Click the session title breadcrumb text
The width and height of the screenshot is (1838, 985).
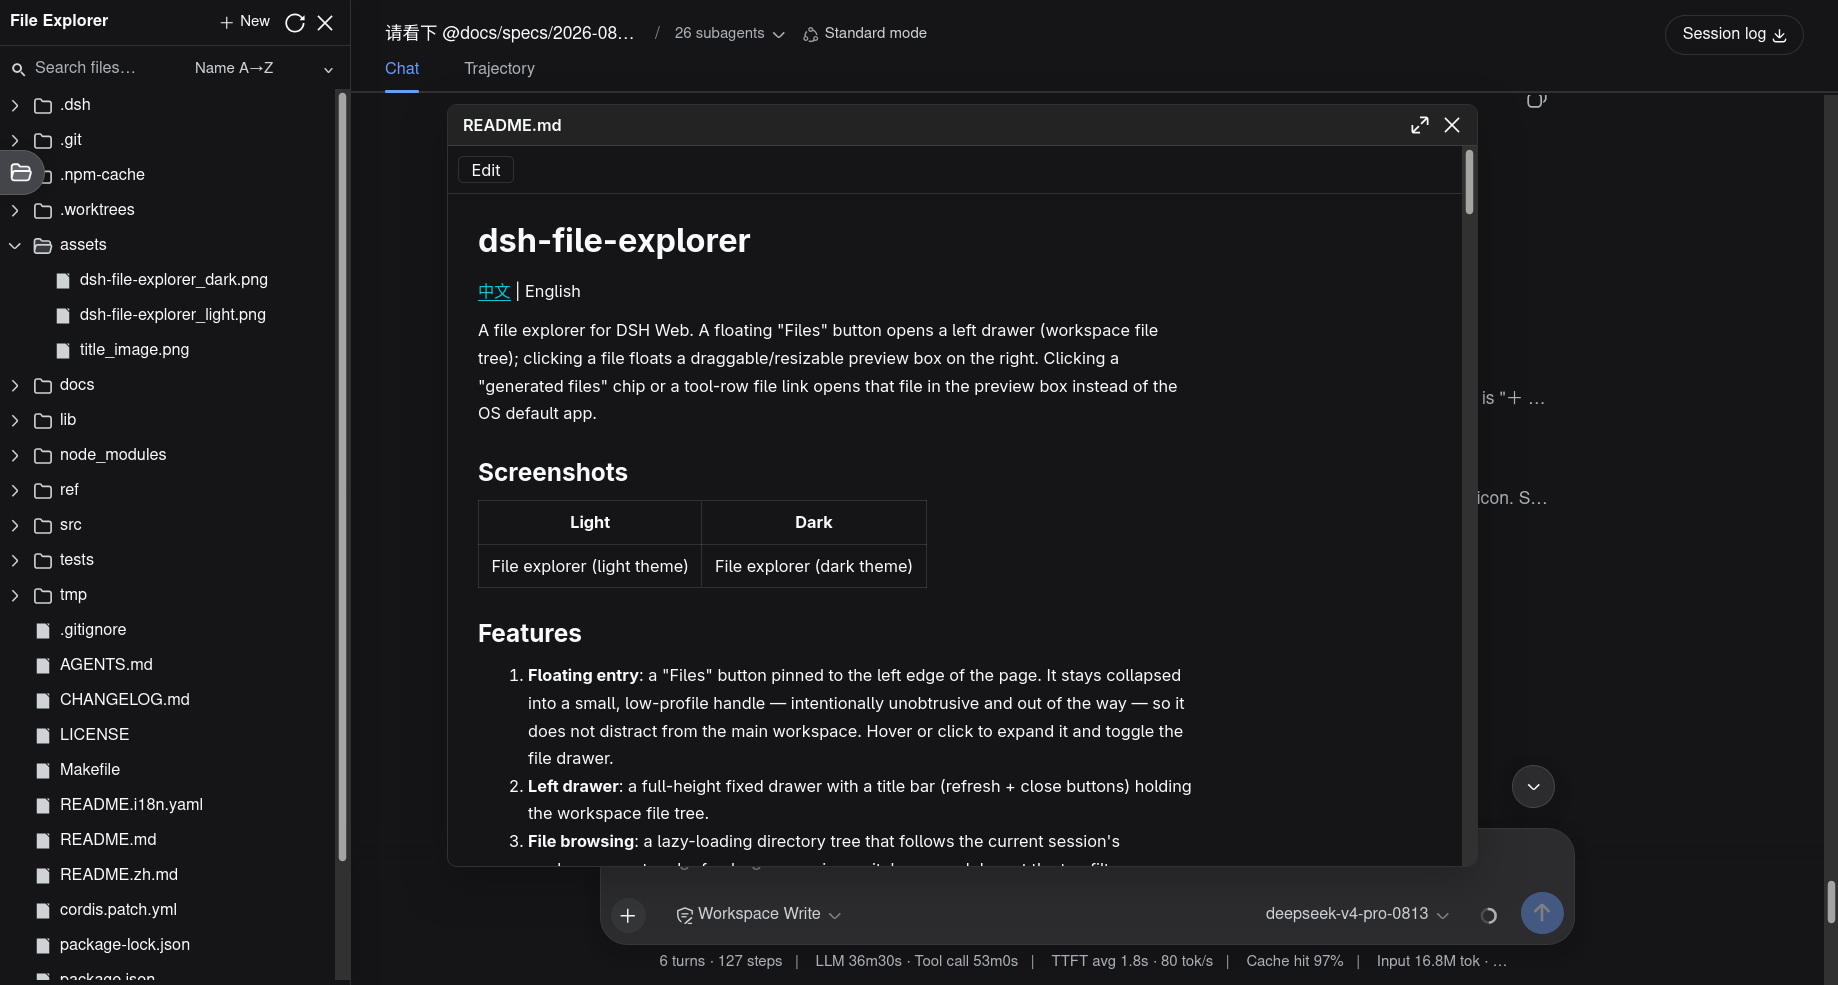pyautogui.click(x=510, y=33)
